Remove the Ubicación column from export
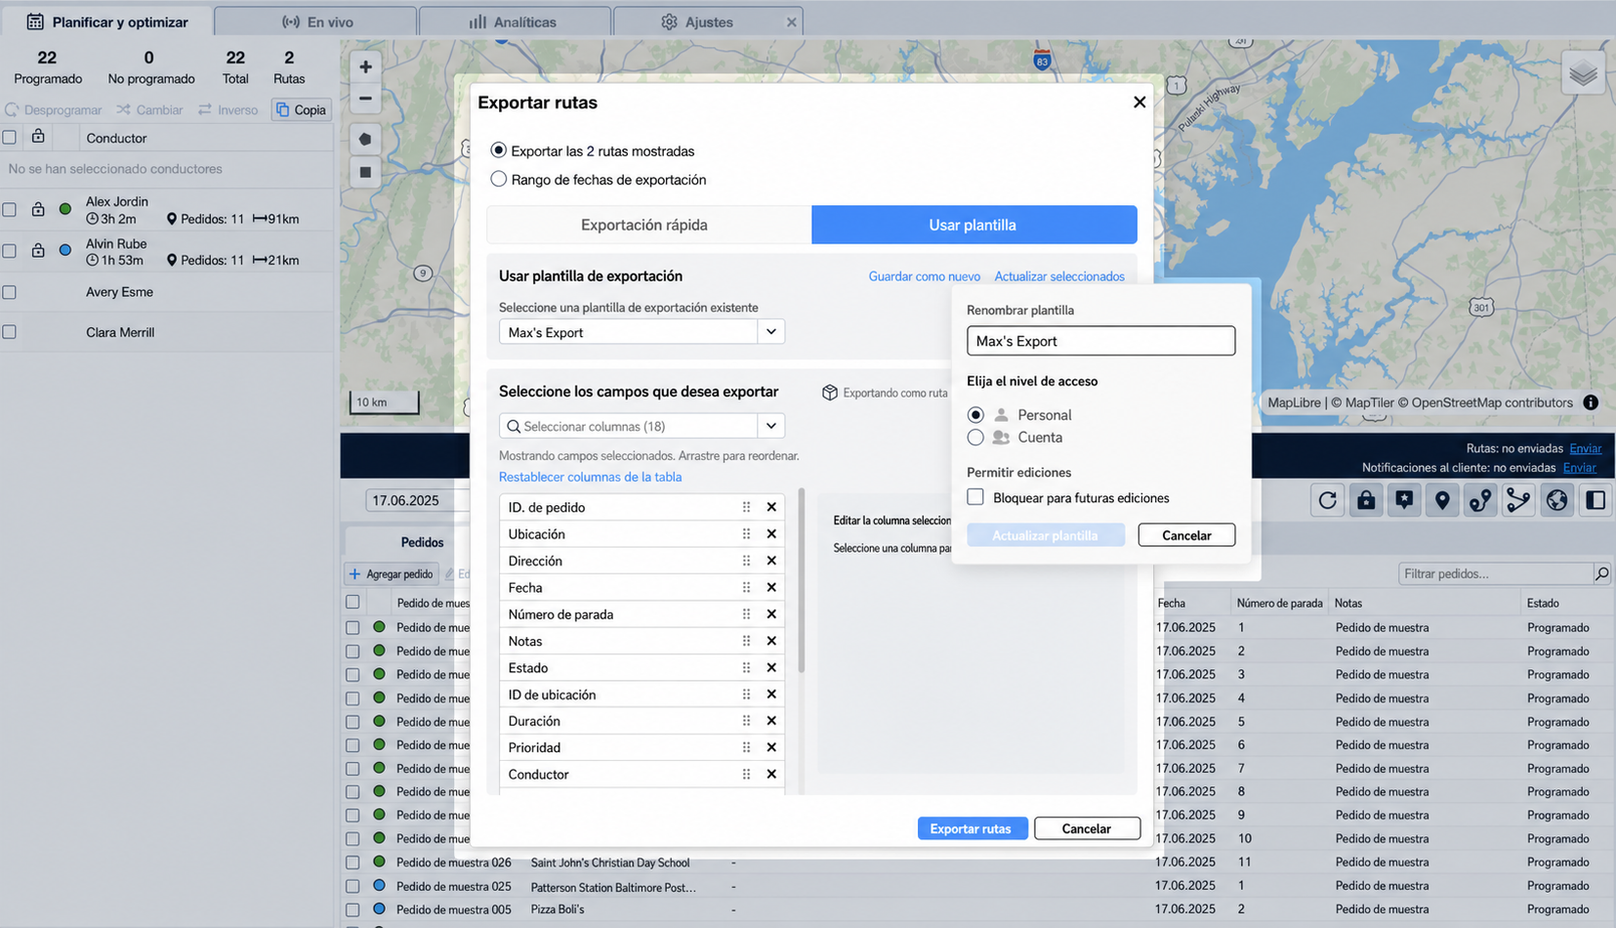Image resolution: width=1616 pixels, height=928 pixels. (x=771, y=534)
